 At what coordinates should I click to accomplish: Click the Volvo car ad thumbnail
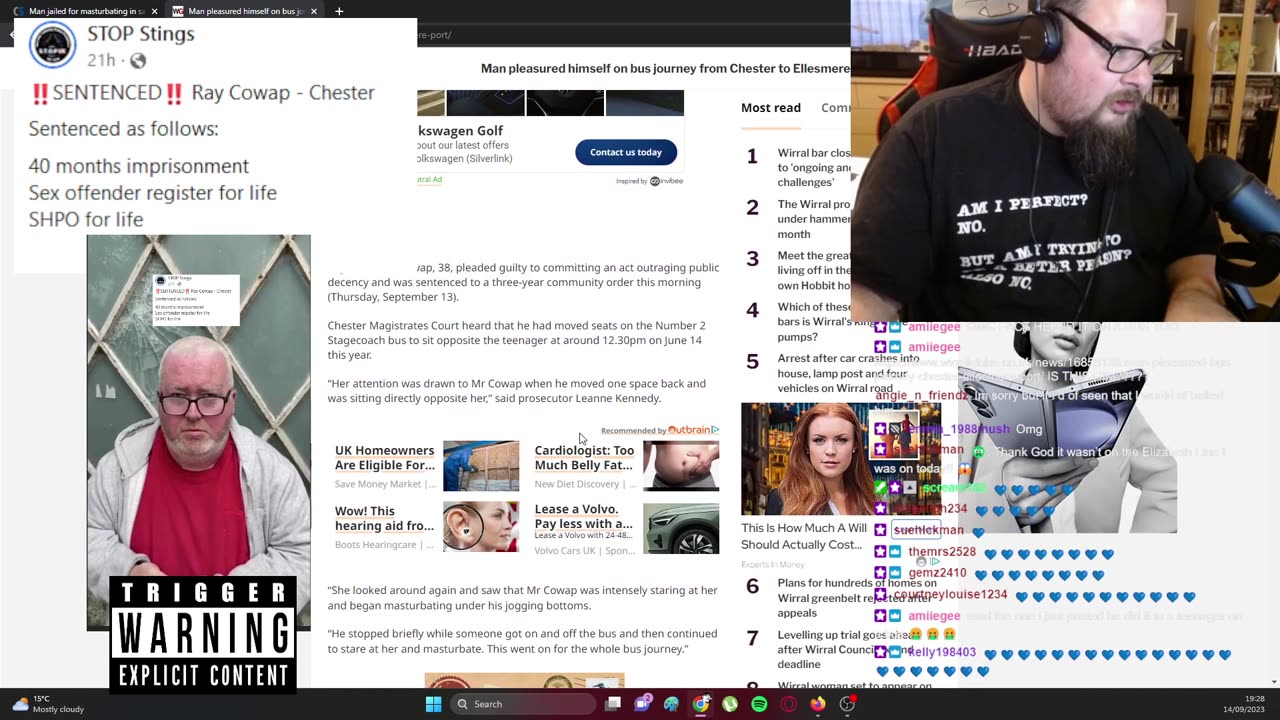coord(681,527)
